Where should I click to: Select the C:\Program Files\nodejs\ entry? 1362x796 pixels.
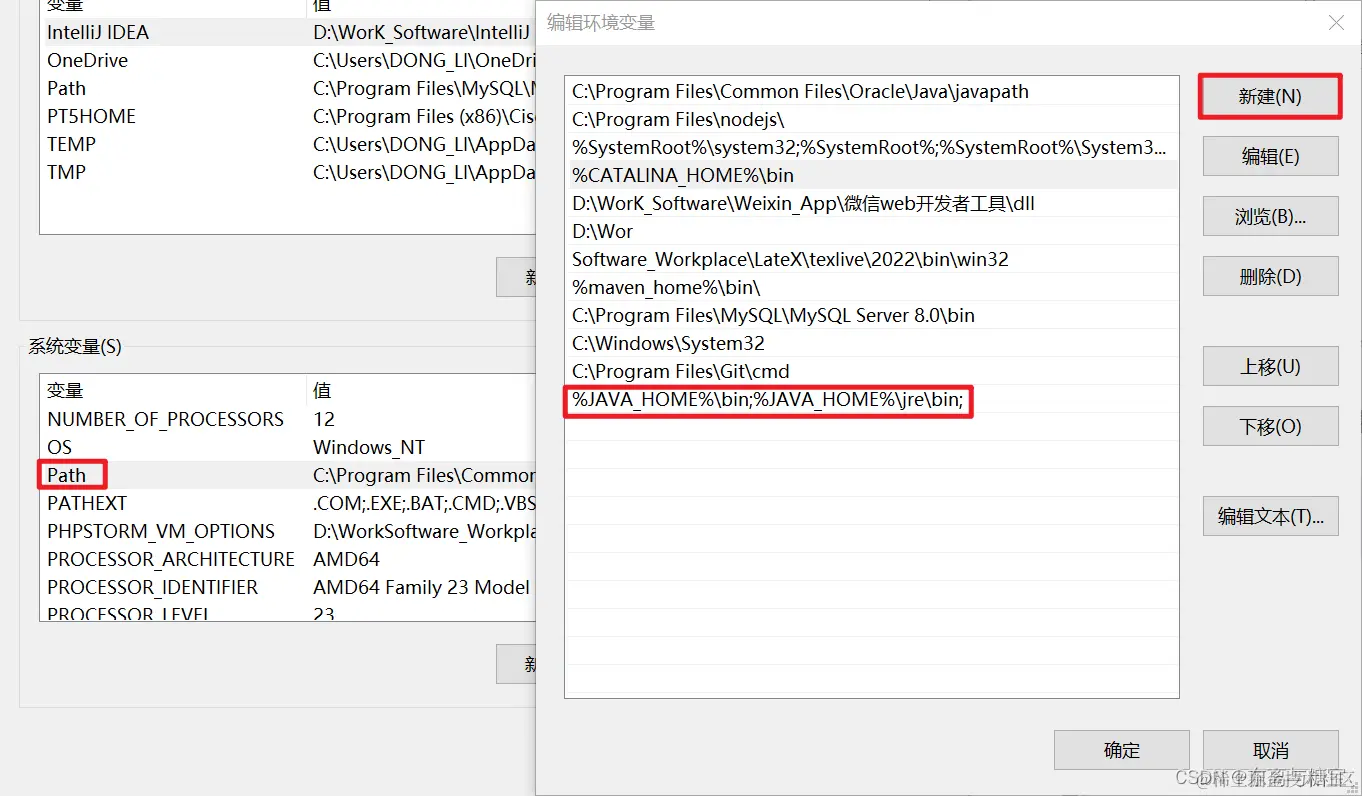872,119
